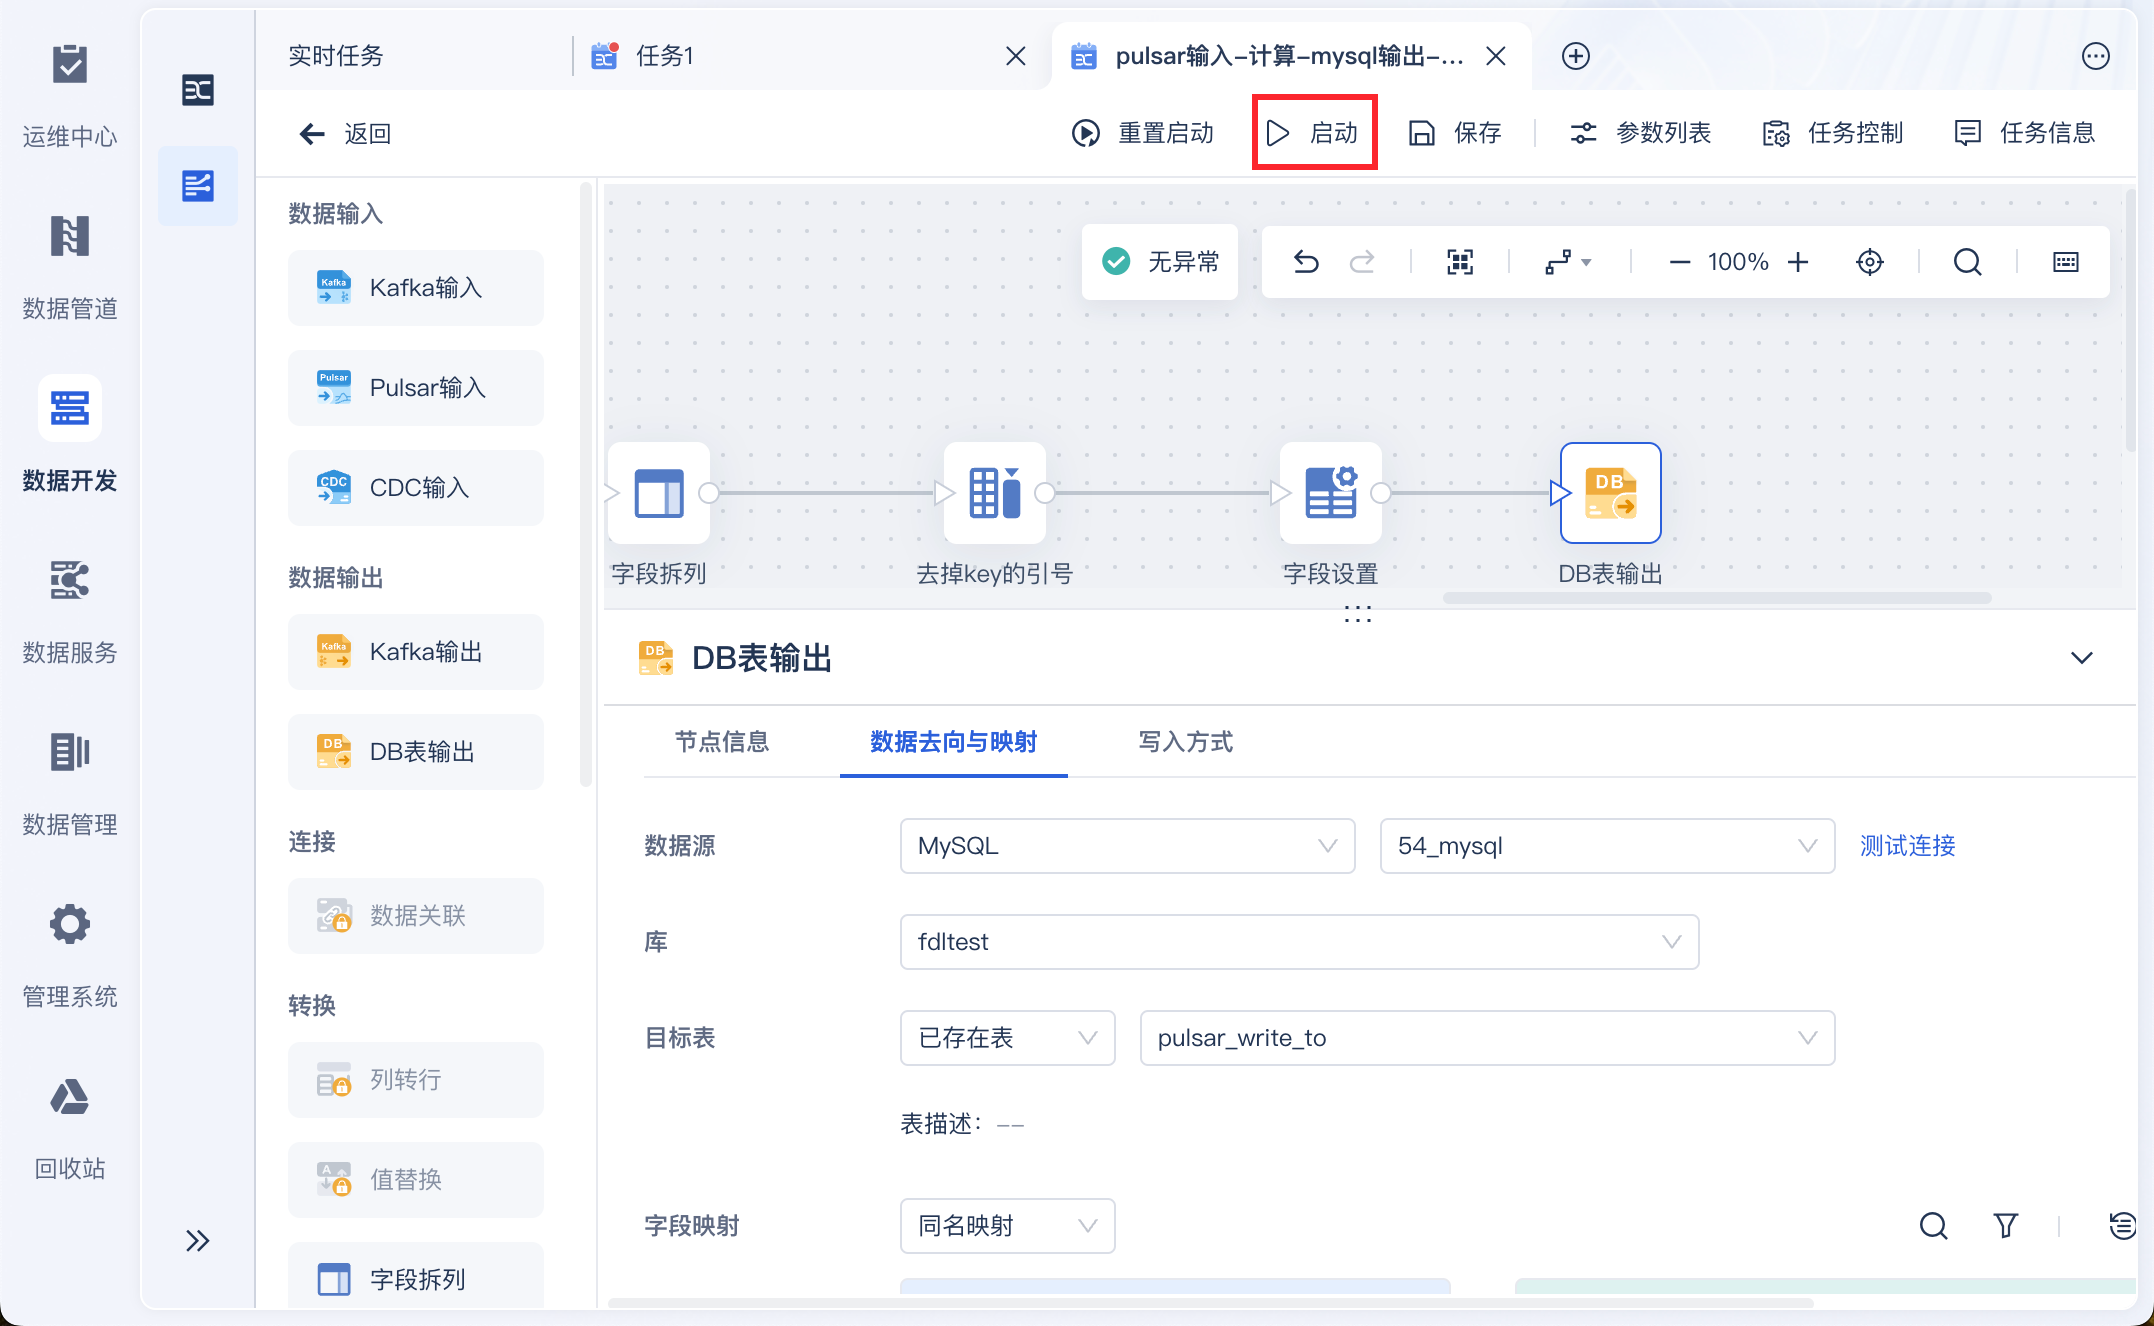Click the 启动 start button

pos(1314,133)
